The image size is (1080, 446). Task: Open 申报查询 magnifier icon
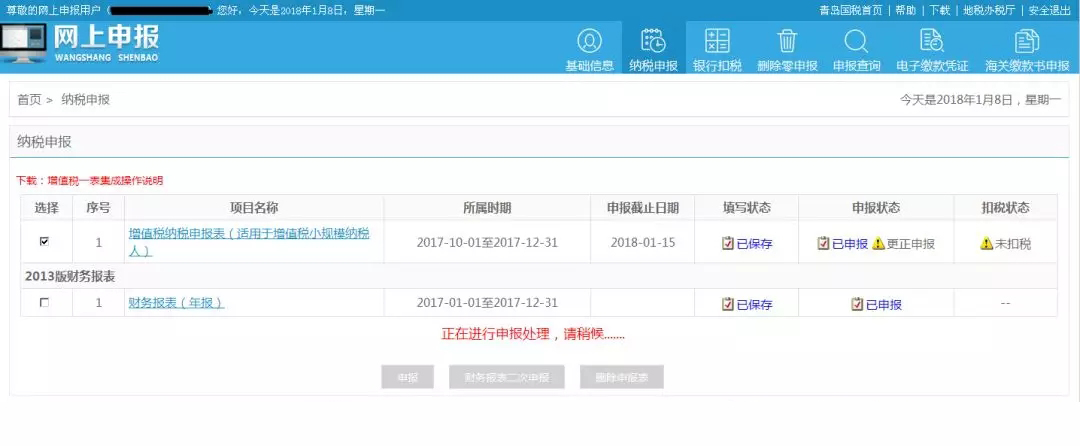(856, 41)
